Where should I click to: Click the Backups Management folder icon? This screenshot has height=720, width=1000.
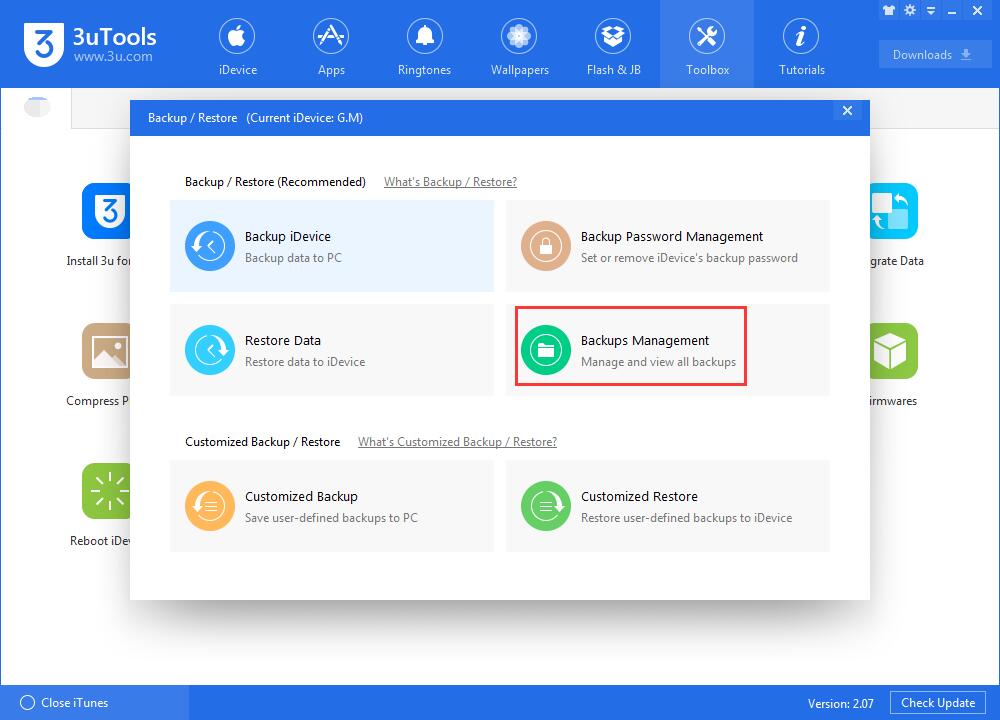[x=545, y=349]
